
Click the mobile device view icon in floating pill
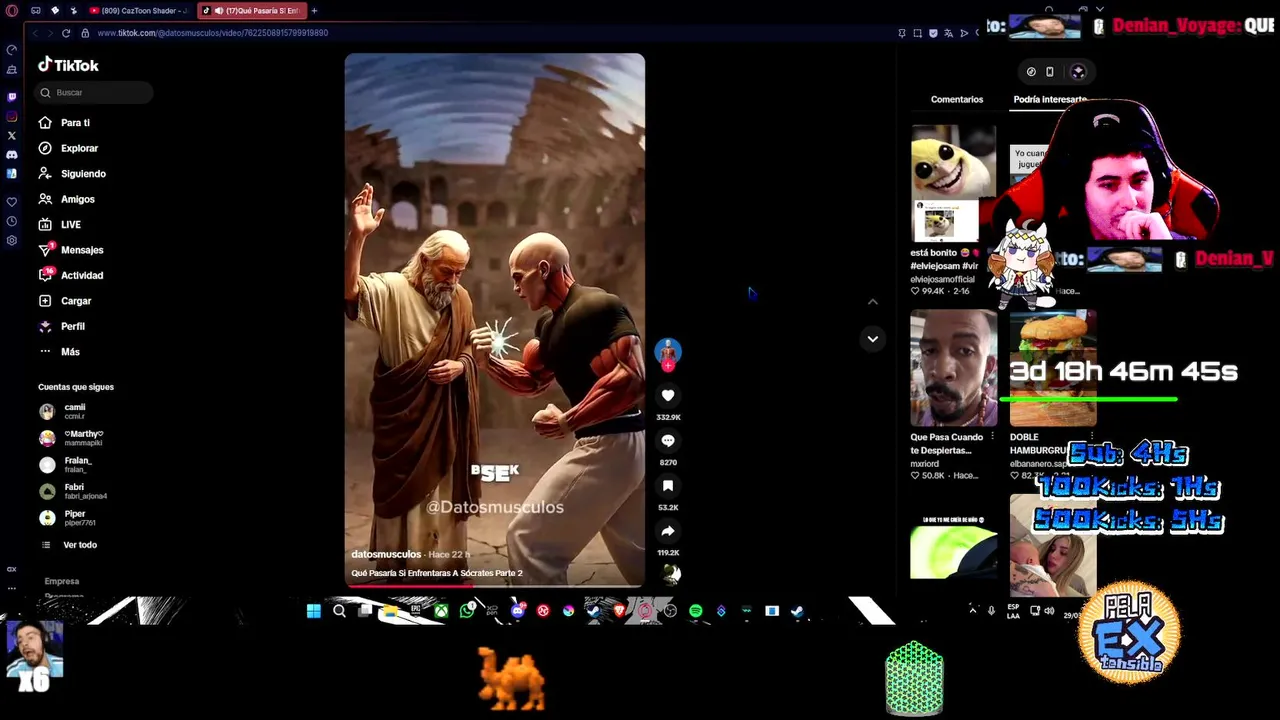[1050, 72]
